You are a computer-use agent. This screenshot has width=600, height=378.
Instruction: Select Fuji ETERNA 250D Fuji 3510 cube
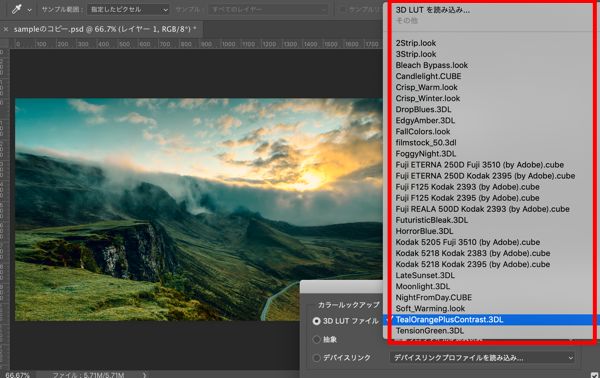click(479, 165)
